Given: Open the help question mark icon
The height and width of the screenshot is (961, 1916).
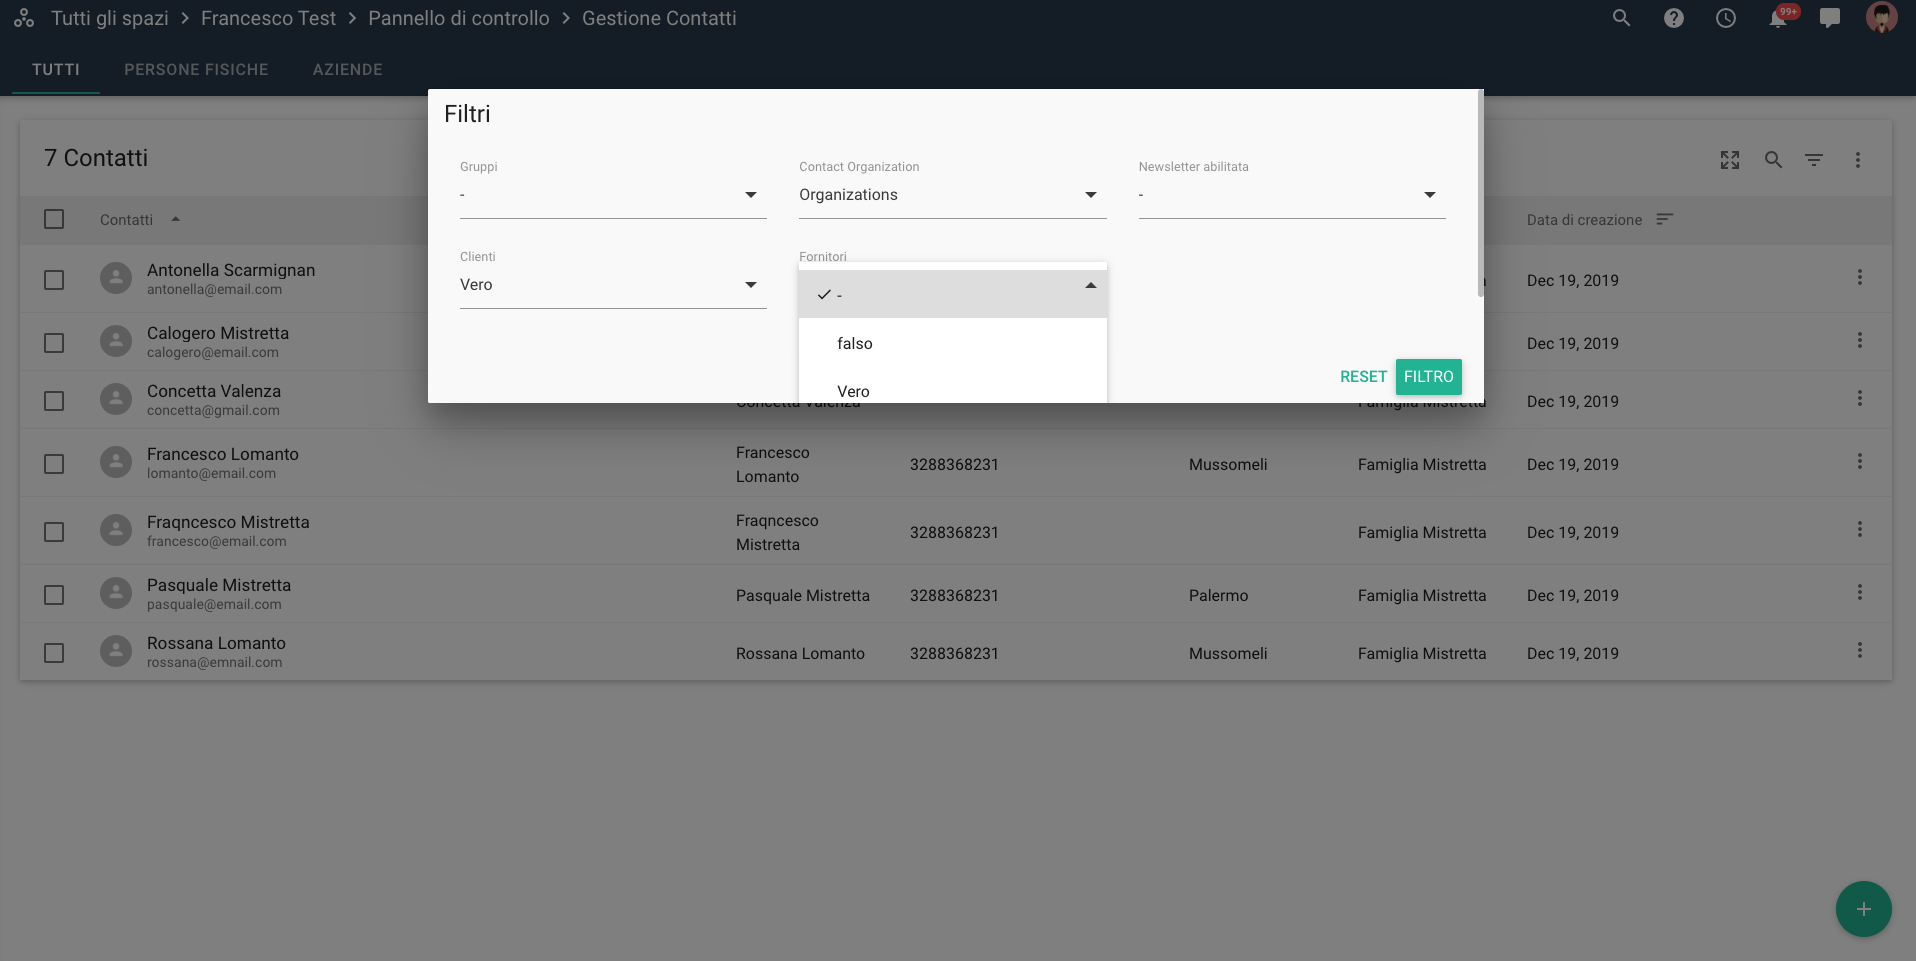Looking at the screenshot, I should pyautogui.click(x=1673, y=18).
